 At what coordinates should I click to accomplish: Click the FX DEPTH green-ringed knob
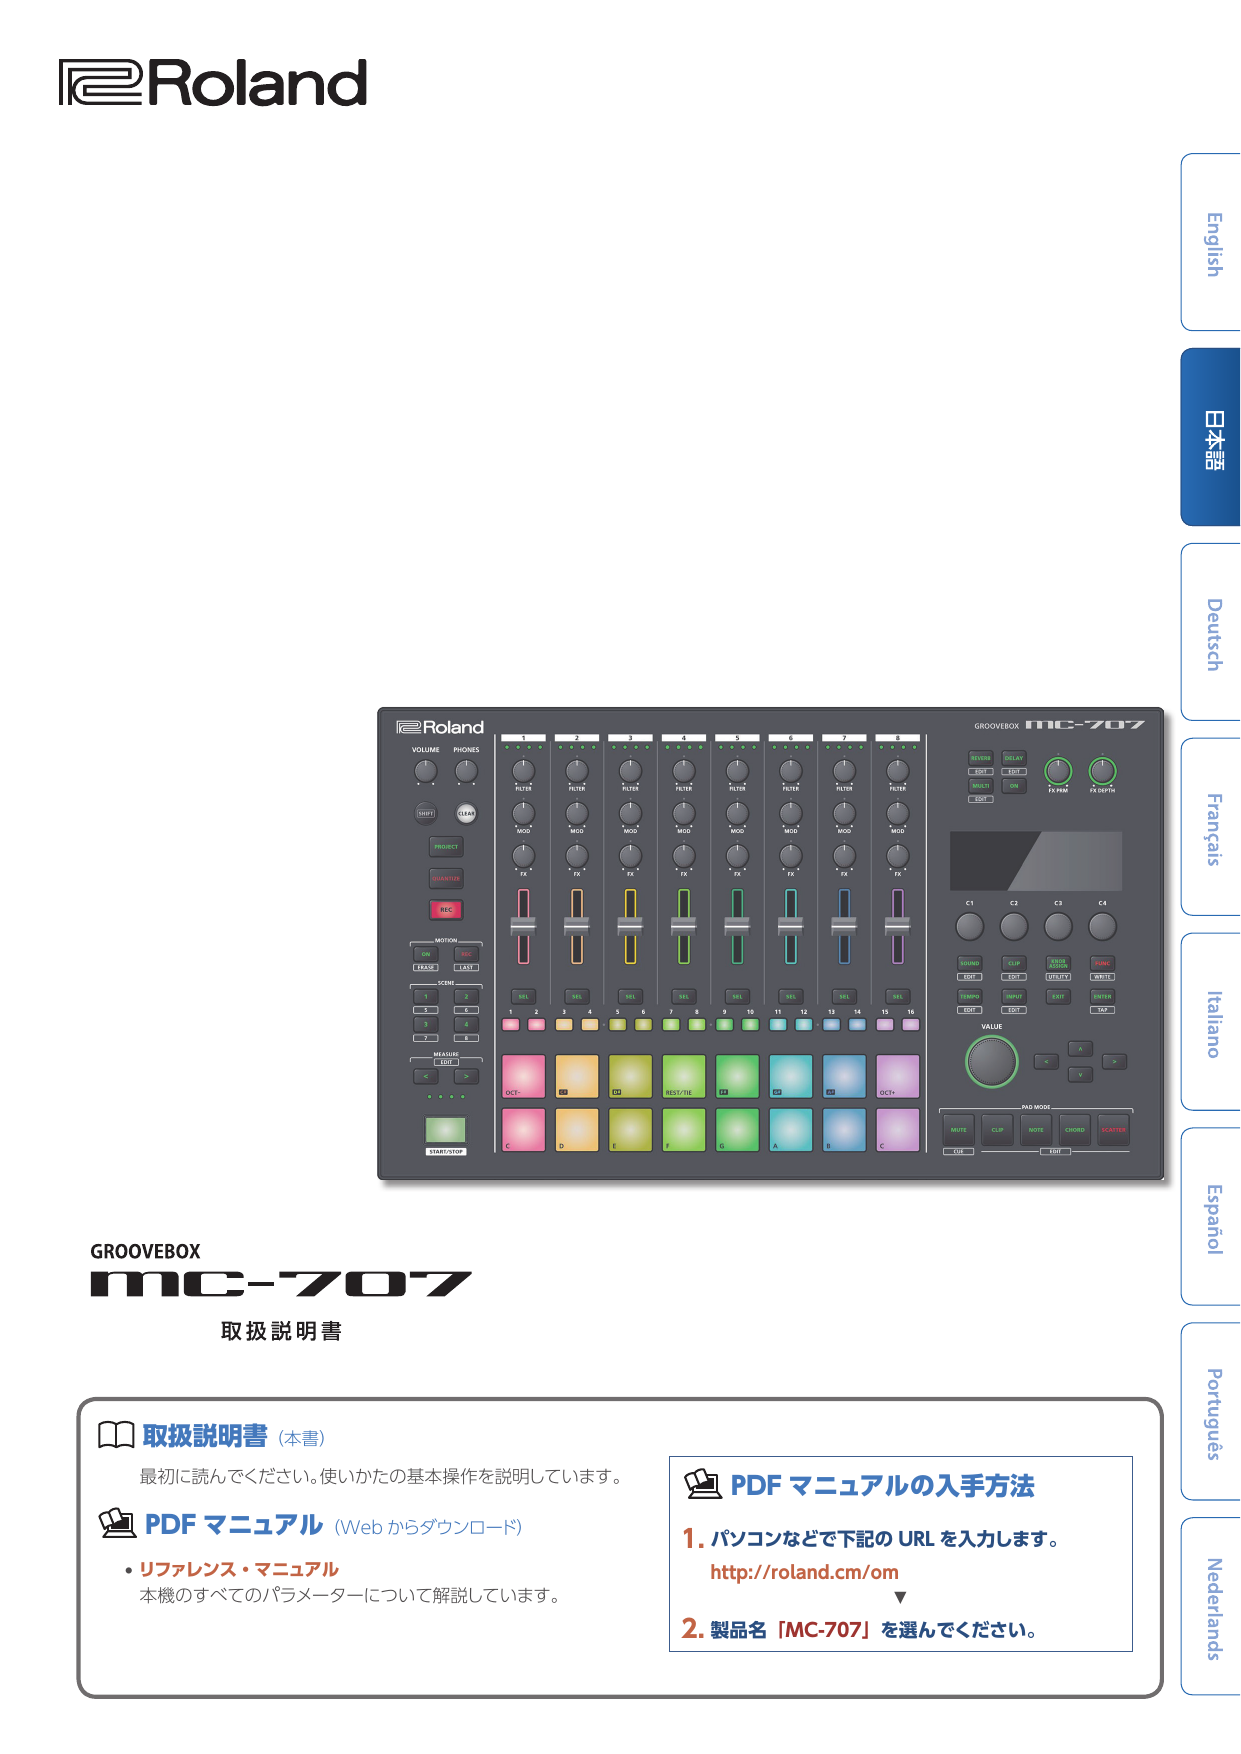(1102, 771)
